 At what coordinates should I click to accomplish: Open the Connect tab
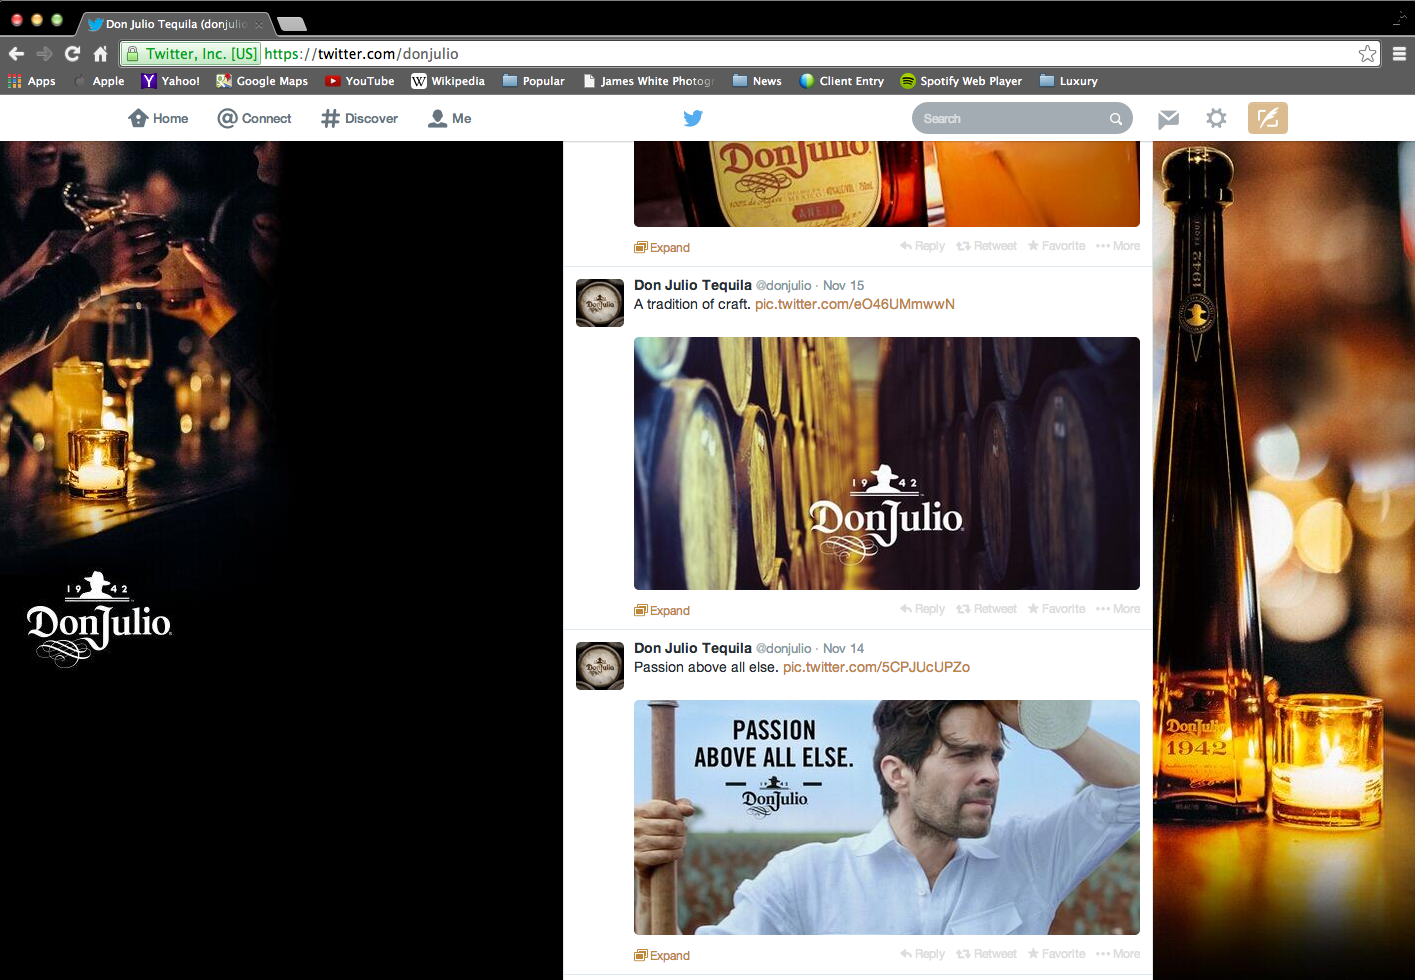pos(254,118)
